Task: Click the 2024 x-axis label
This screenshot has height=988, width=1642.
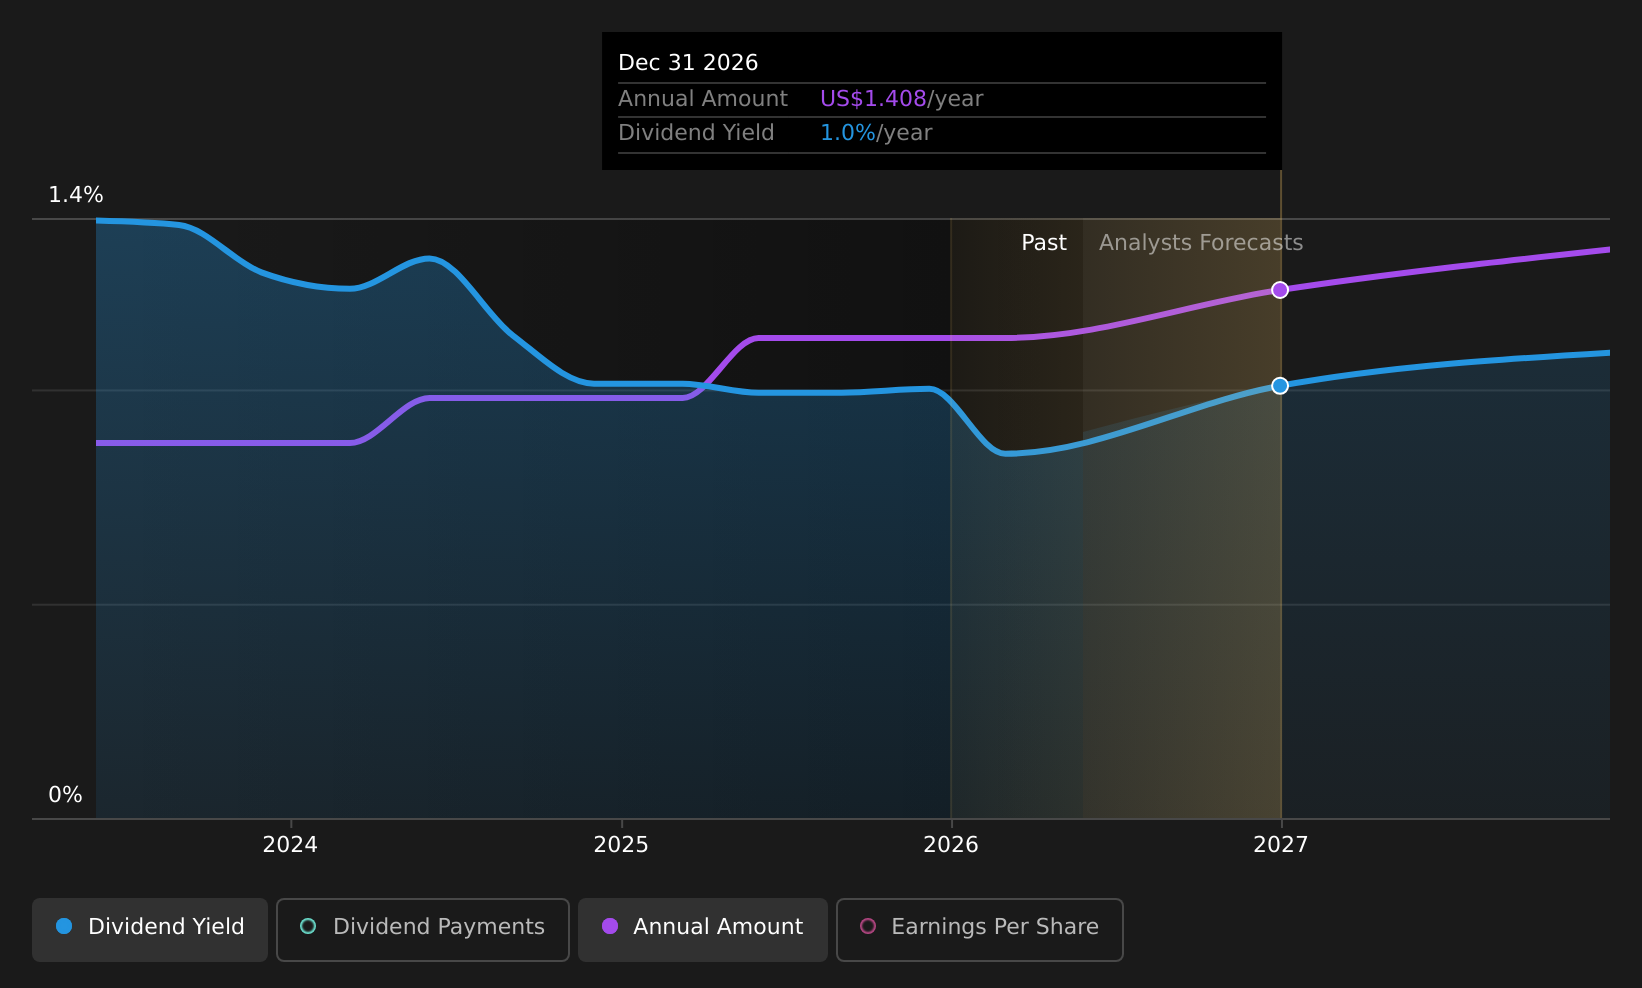Action: 290,845
